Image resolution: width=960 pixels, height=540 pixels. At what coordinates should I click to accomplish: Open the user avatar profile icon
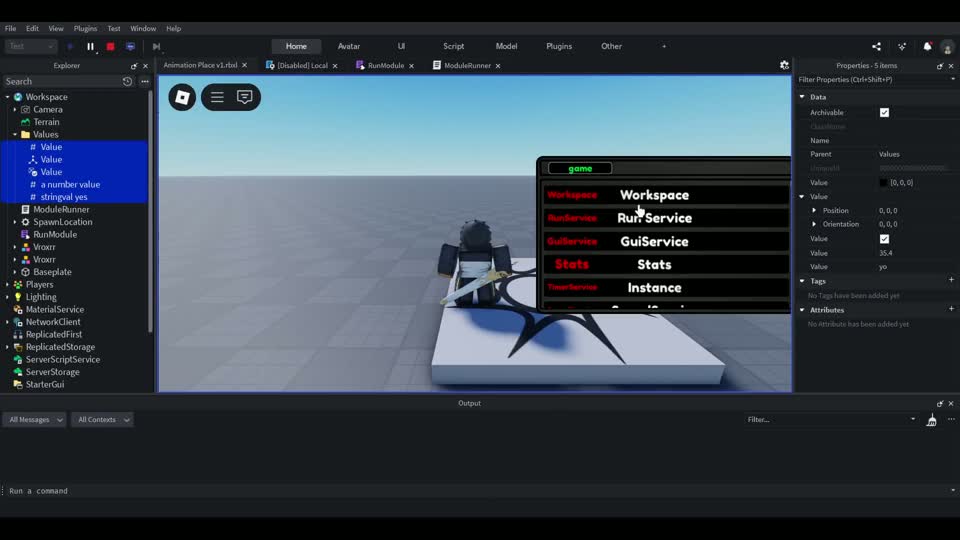click(947, 47)
